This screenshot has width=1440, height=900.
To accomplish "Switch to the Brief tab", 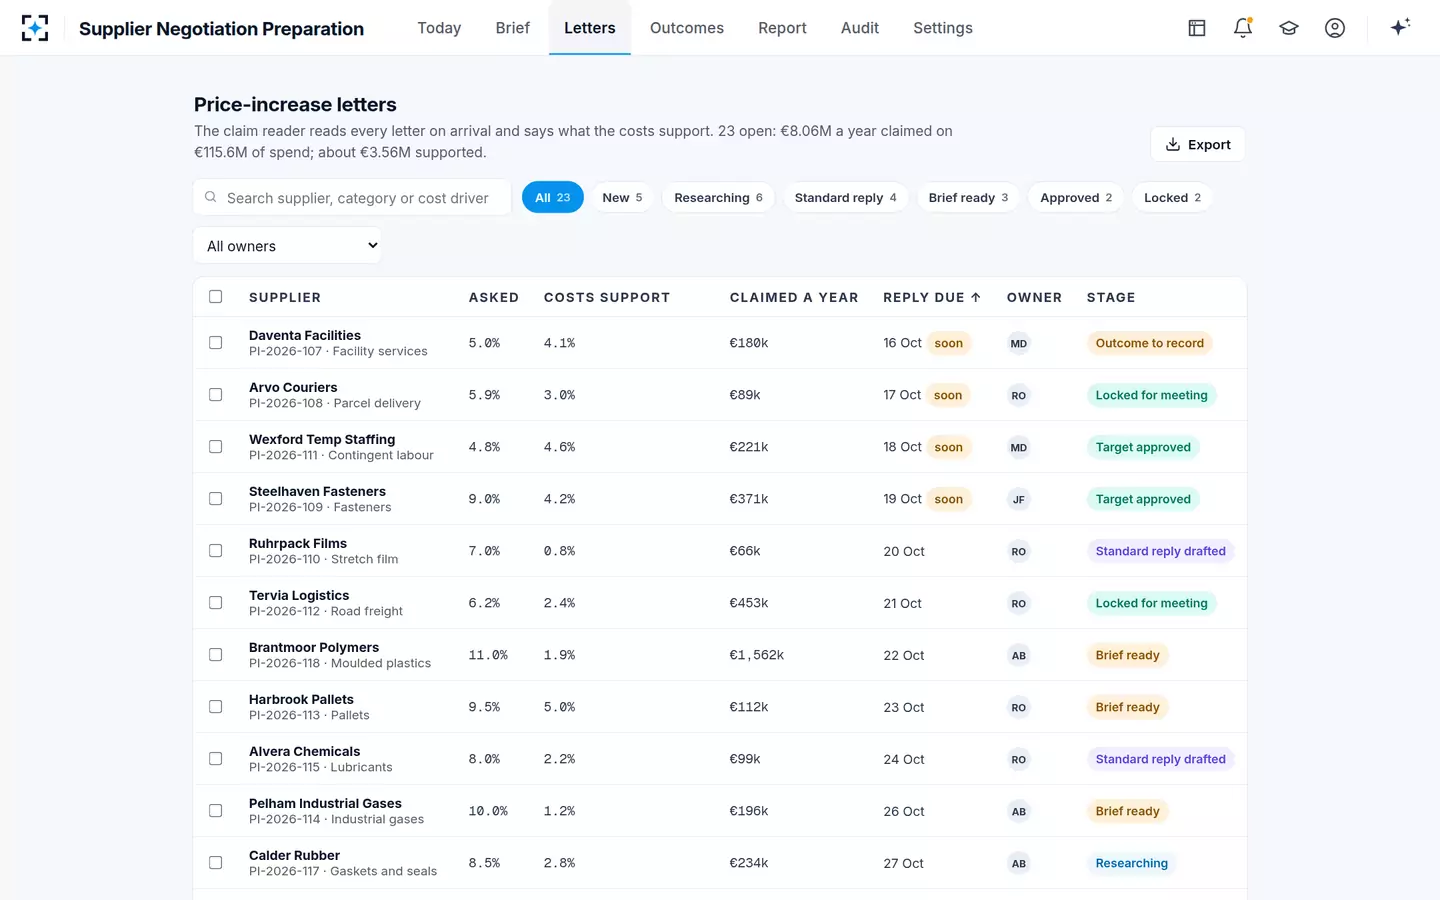I will 512,28.
